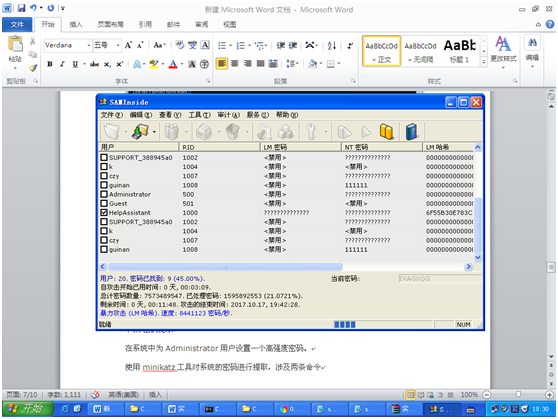
Task: Open Word Help question mark icon
Action: [x=550, y=24]
